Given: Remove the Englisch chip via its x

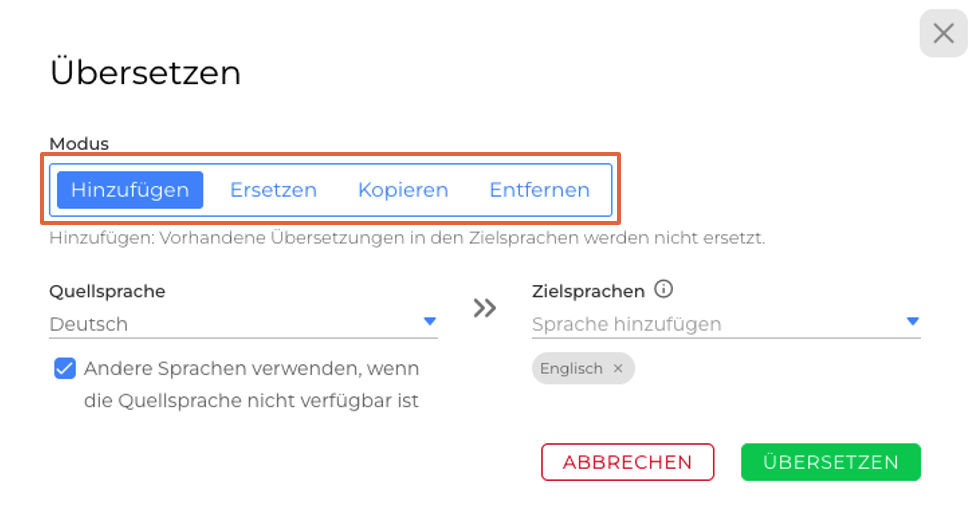Looking at the screenshot, I should [x=618, y=368].
